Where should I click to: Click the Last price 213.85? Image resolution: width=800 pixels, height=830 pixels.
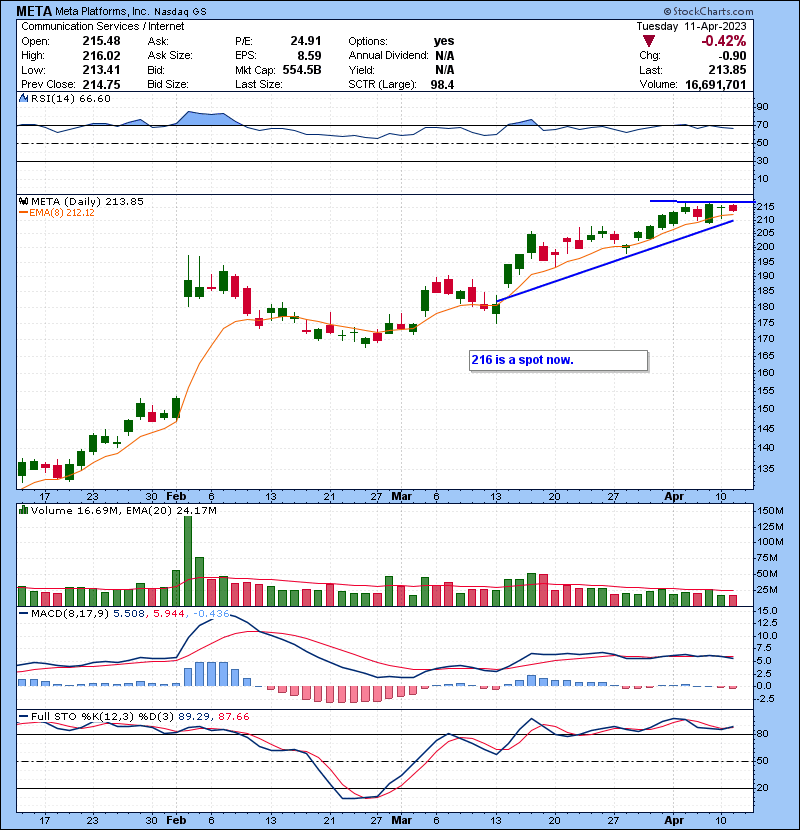point(727,70)
